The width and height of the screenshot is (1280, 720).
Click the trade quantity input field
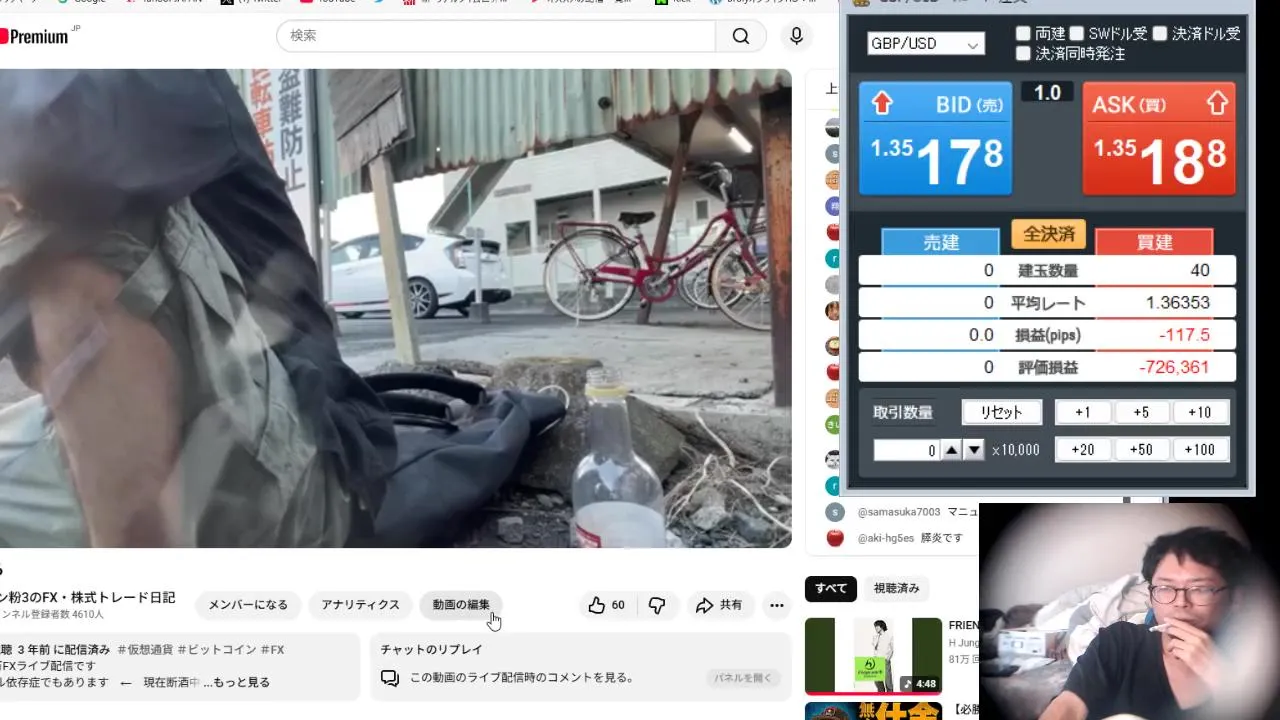point(907,450)
